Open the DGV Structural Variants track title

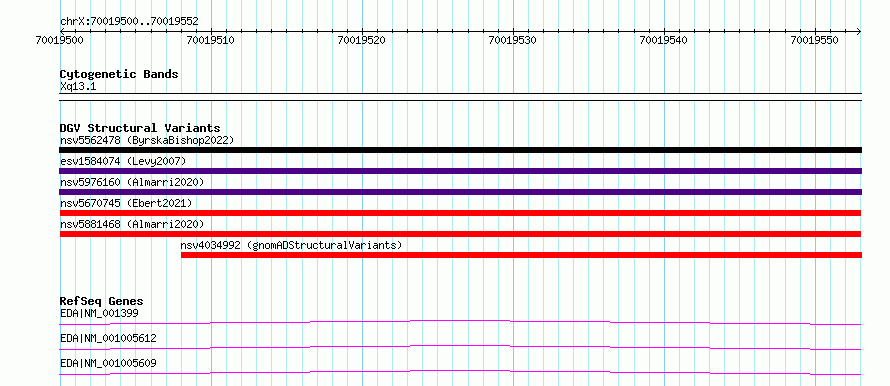point(140,128)
